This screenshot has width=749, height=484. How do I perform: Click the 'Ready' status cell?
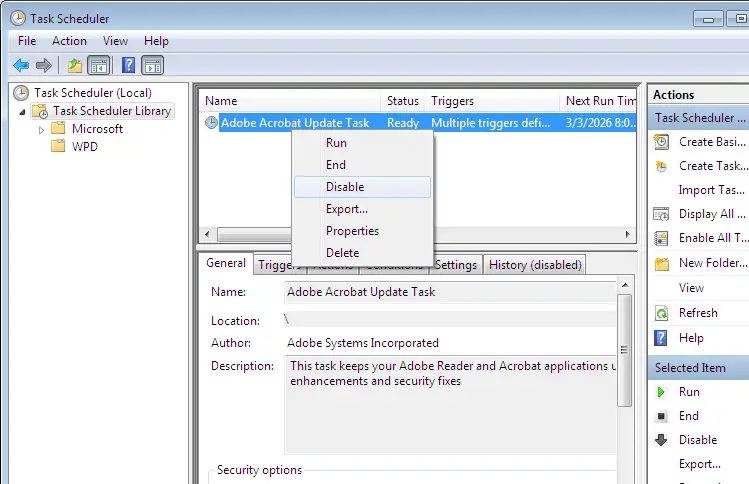point(403,123)
